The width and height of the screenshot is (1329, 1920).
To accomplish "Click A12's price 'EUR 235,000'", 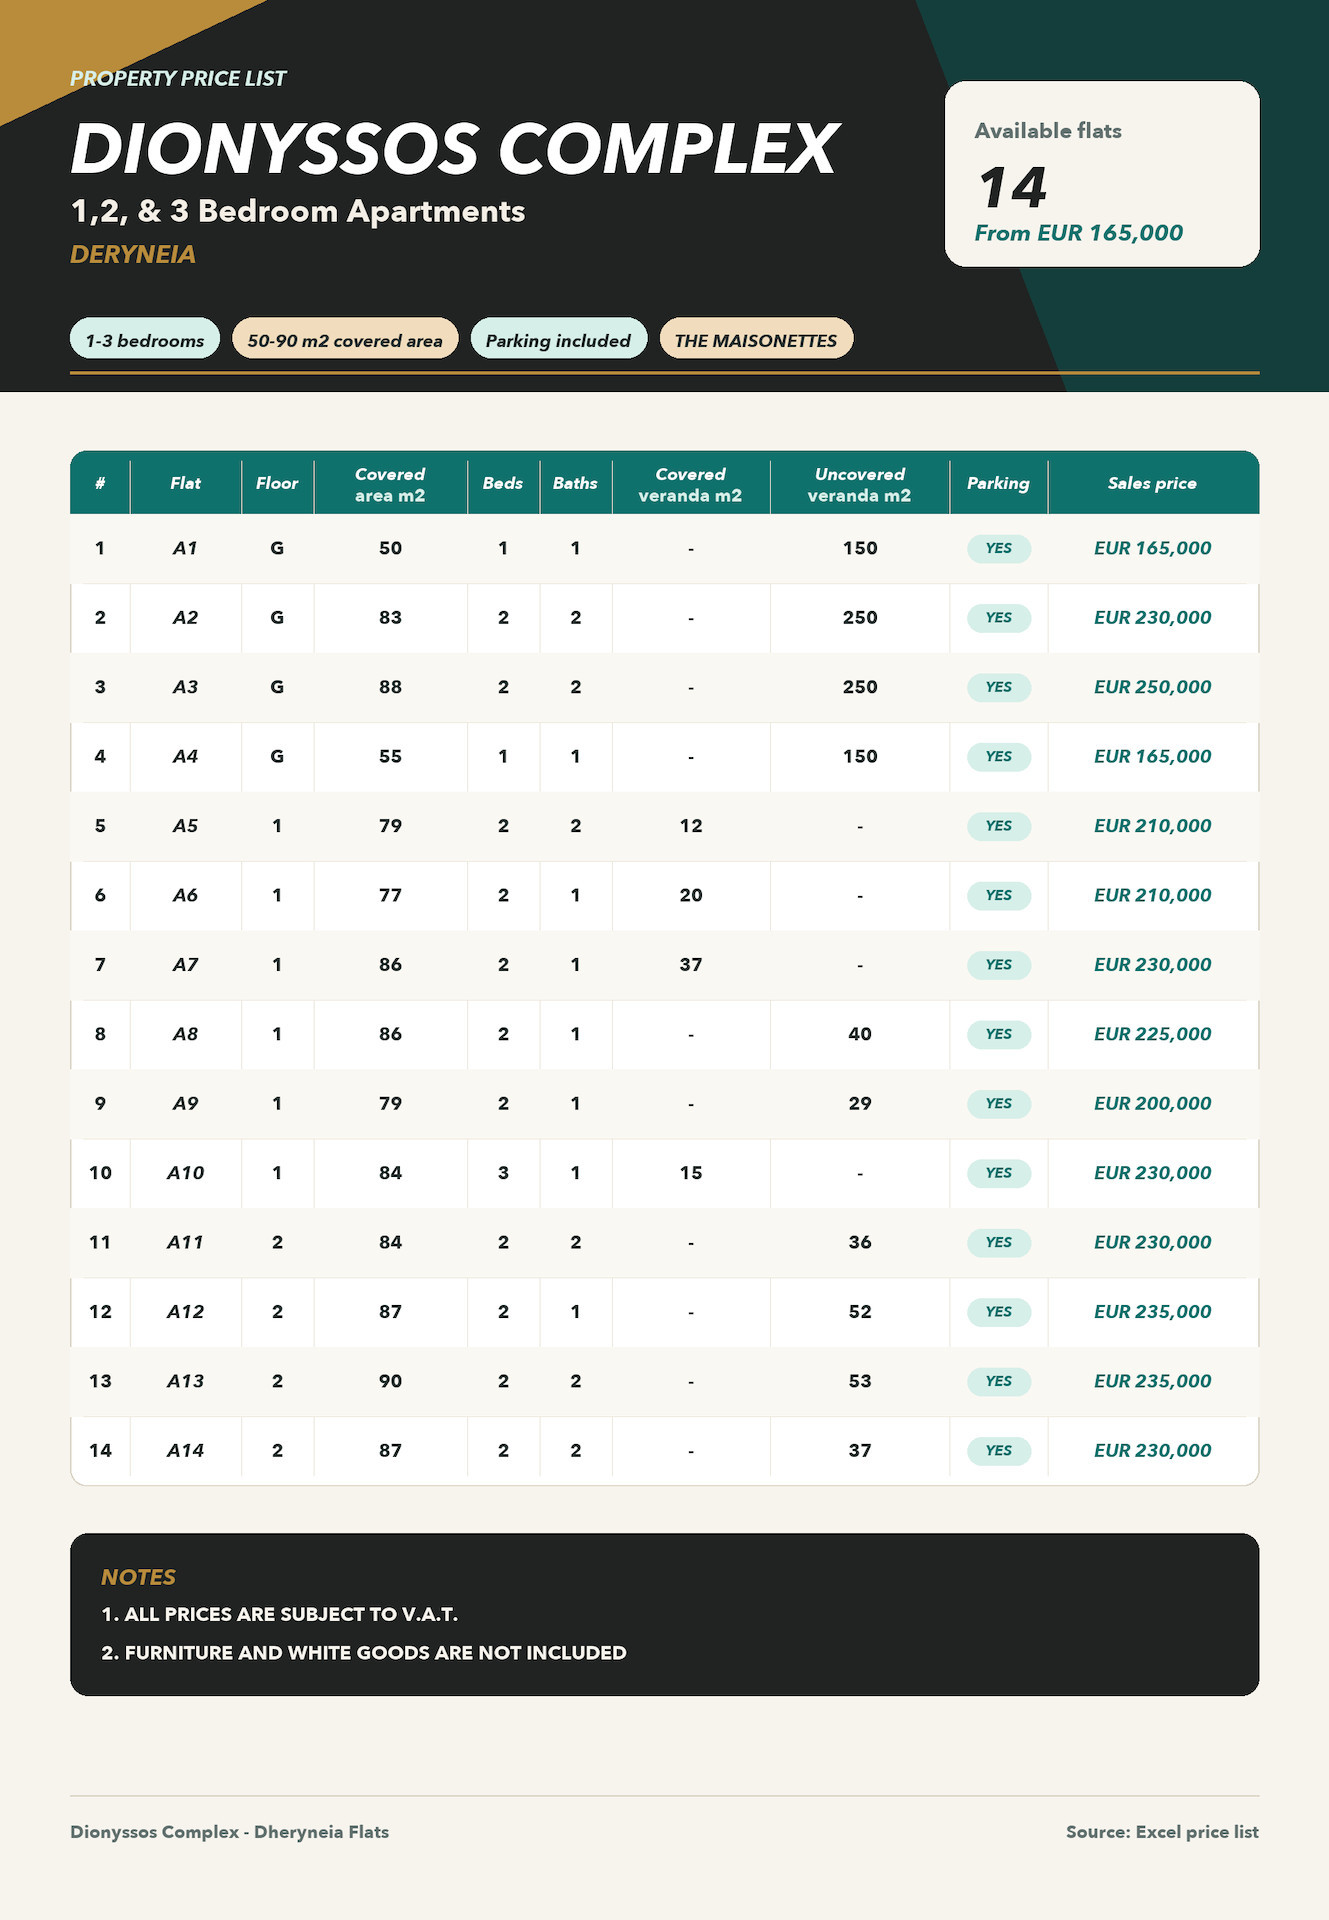I will tap(1152, 1312).
